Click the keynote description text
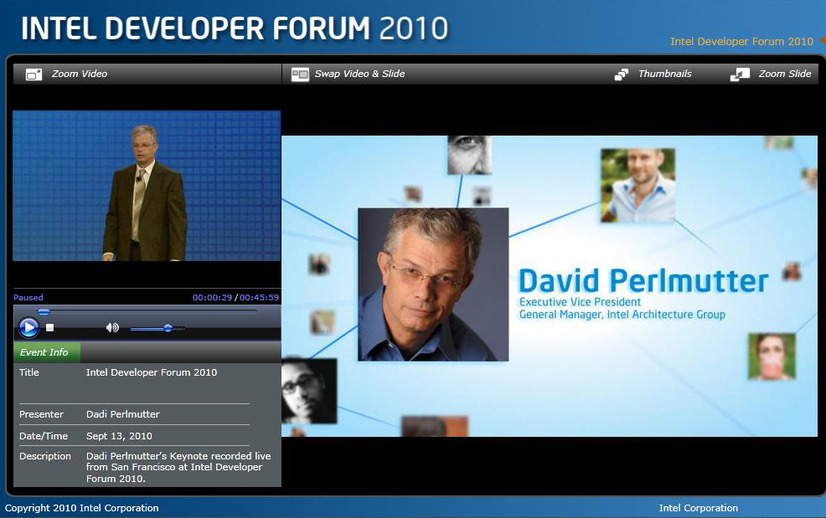Screen dimensions: 826x518 (x=179, y=467)
